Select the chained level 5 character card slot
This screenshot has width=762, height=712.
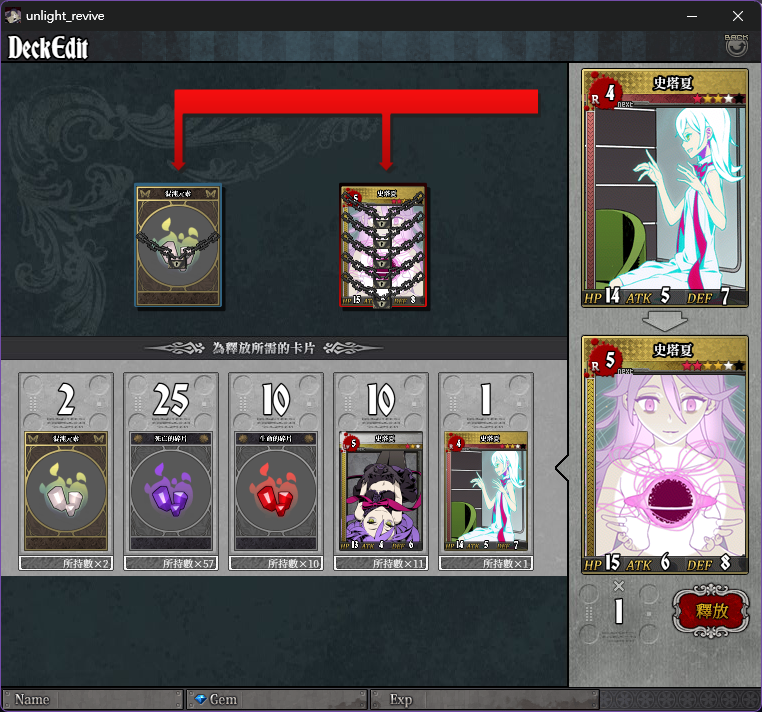click(383, 245)
